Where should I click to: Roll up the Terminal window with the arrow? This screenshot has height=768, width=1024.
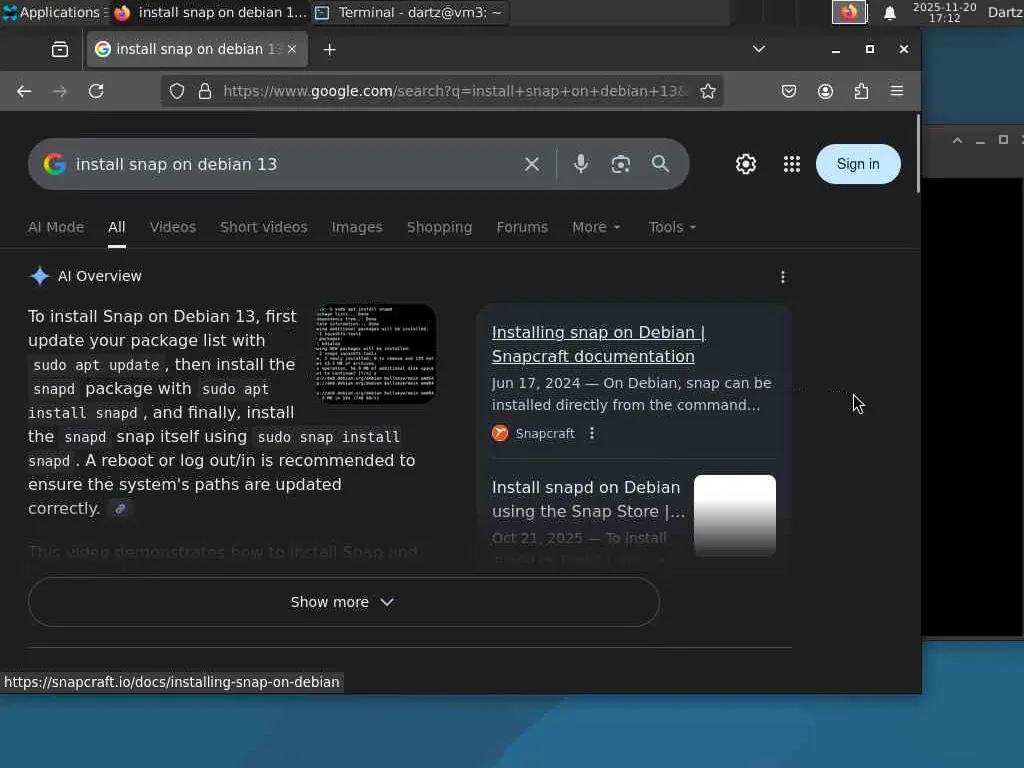point(957,140)
